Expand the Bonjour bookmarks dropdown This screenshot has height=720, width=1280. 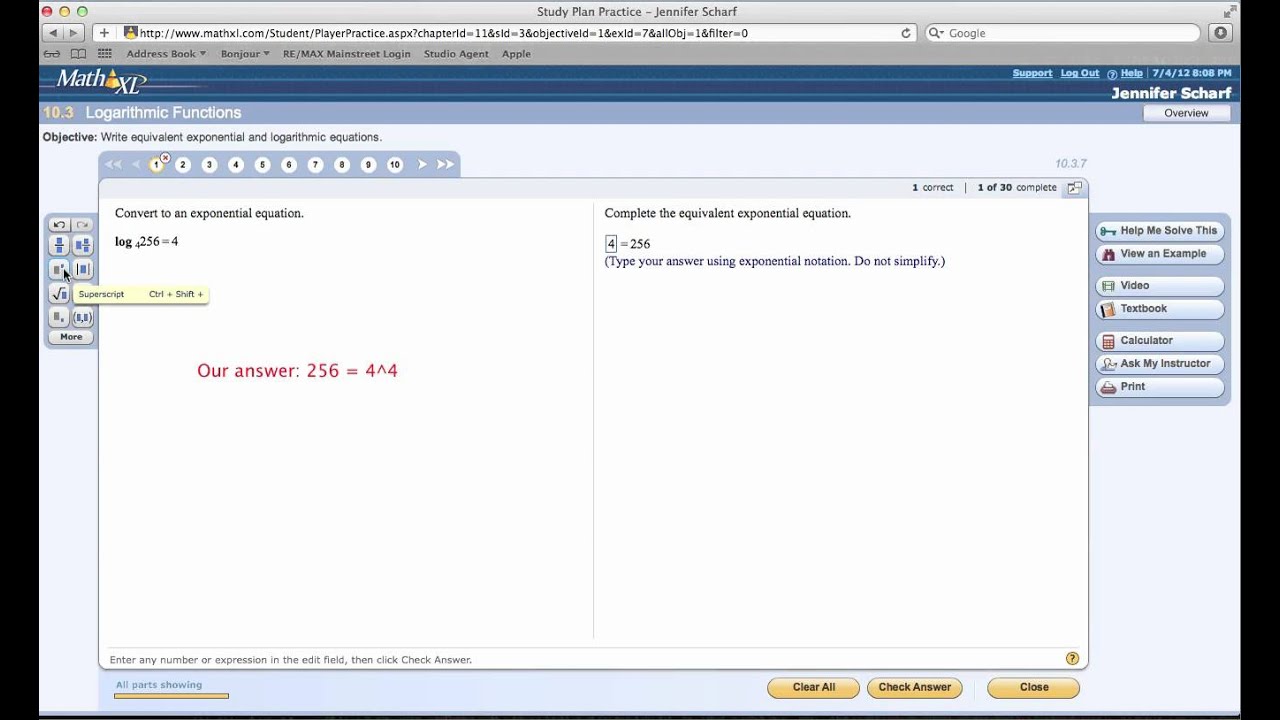click(x=245, y=54)
